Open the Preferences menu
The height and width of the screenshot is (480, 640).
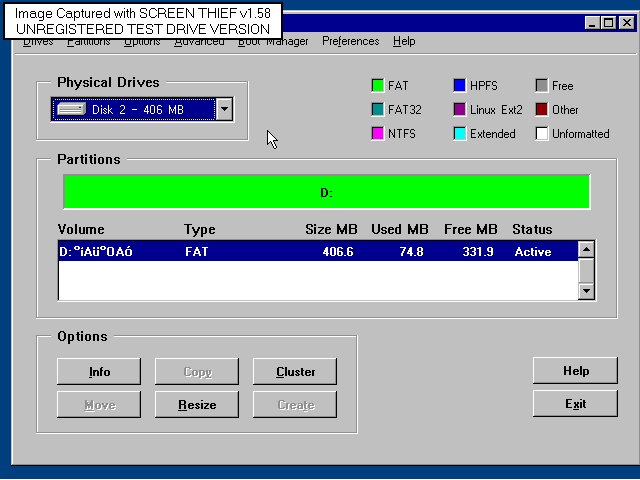(x=351, y=41)
